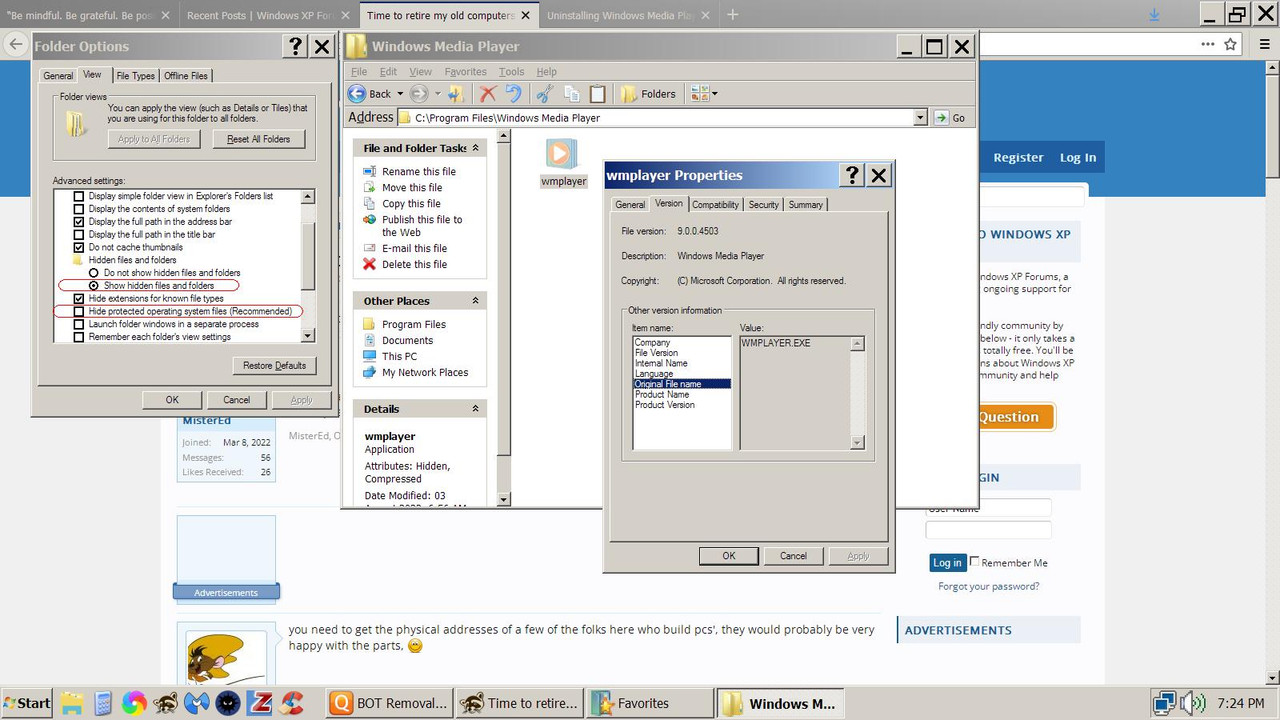
Task: Click 'Rename this file' task link
Action: (418, 172)
